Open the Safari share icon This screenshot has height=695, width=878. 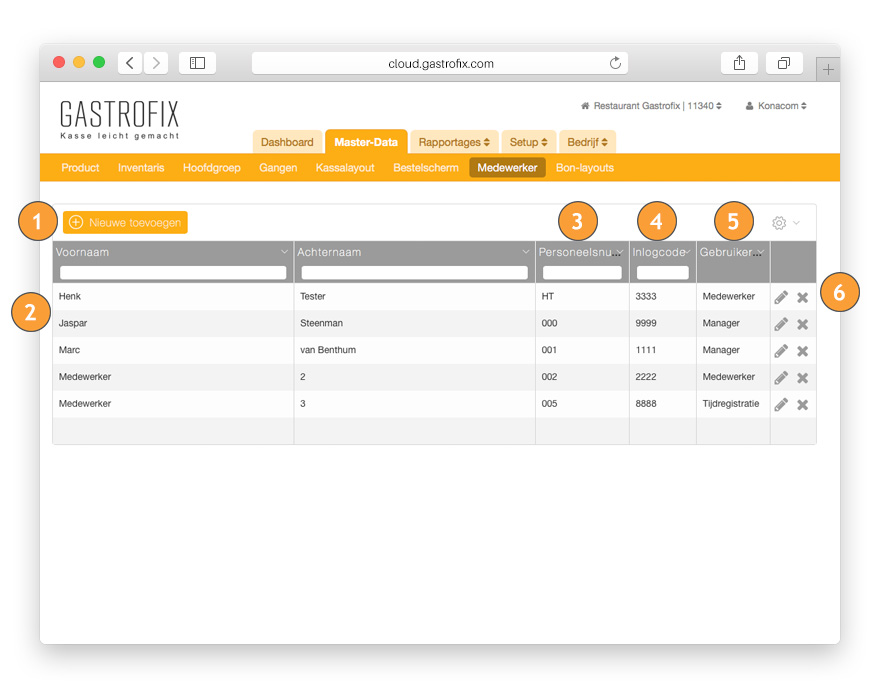click(x=739, y=63)
